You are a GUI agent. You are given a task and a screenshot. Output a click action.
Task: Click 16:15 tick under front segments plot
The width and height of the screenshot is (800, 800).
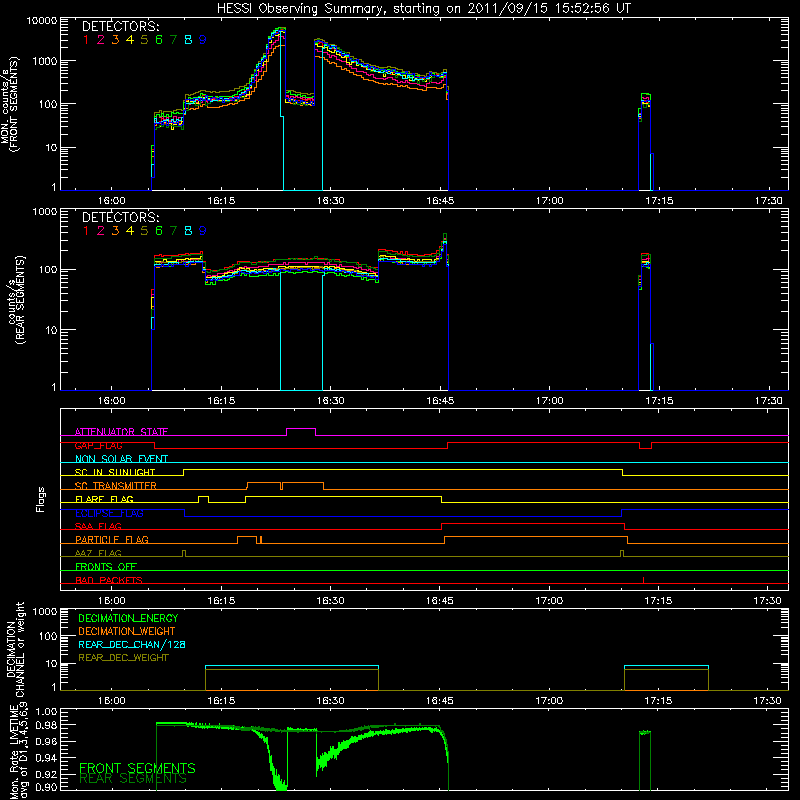221,201
